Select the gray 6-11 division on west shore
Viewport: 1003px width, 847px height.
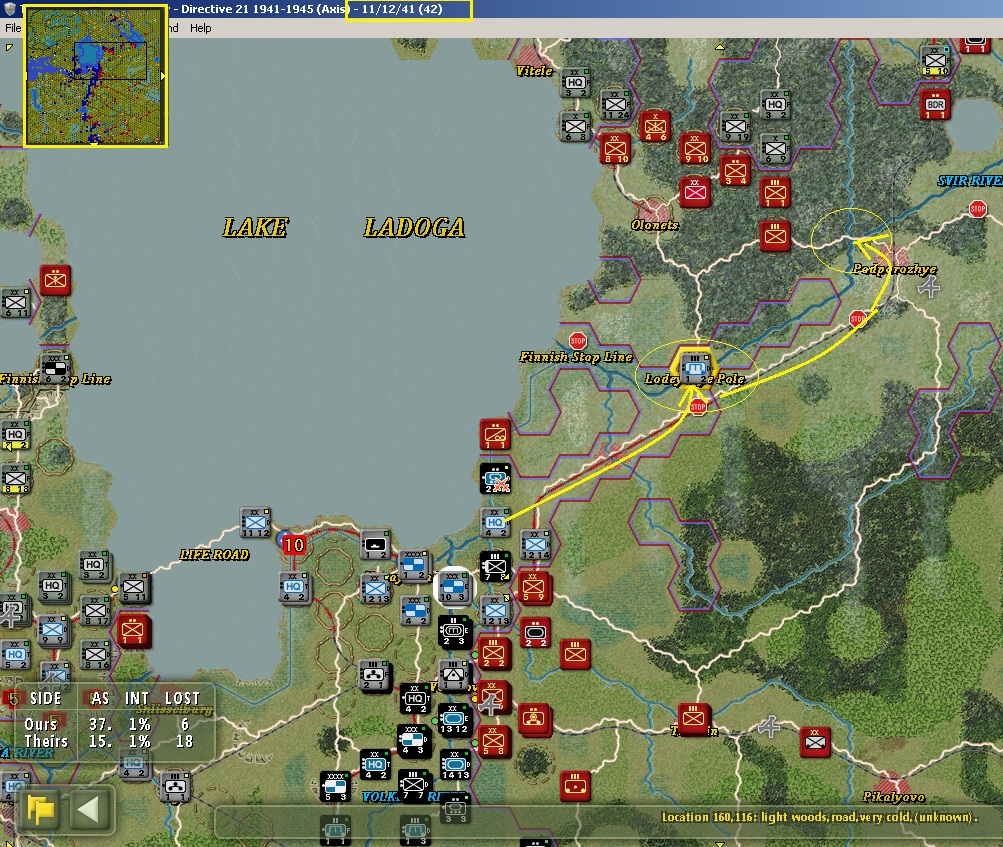15,303
